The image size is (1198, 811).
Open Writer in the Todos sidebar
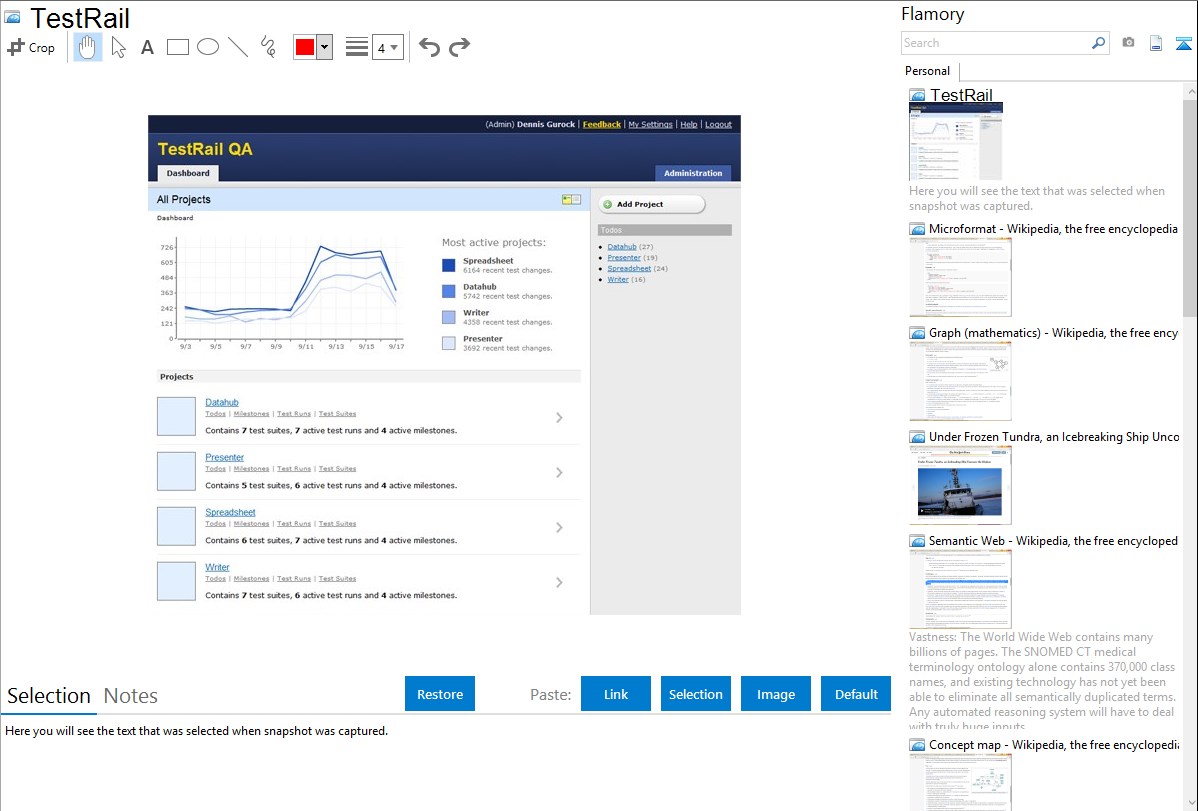[618, 279]
